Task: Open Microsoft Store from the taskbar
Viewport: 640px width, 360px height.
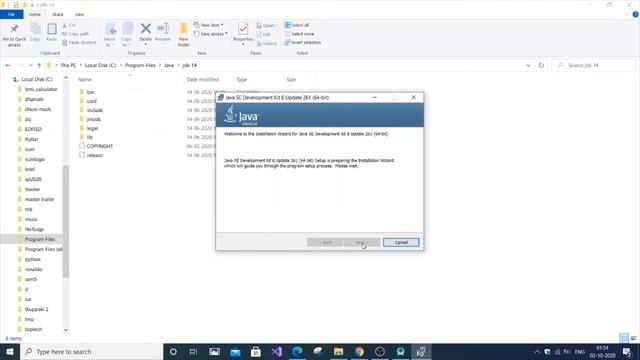Action: click(256, 351)
